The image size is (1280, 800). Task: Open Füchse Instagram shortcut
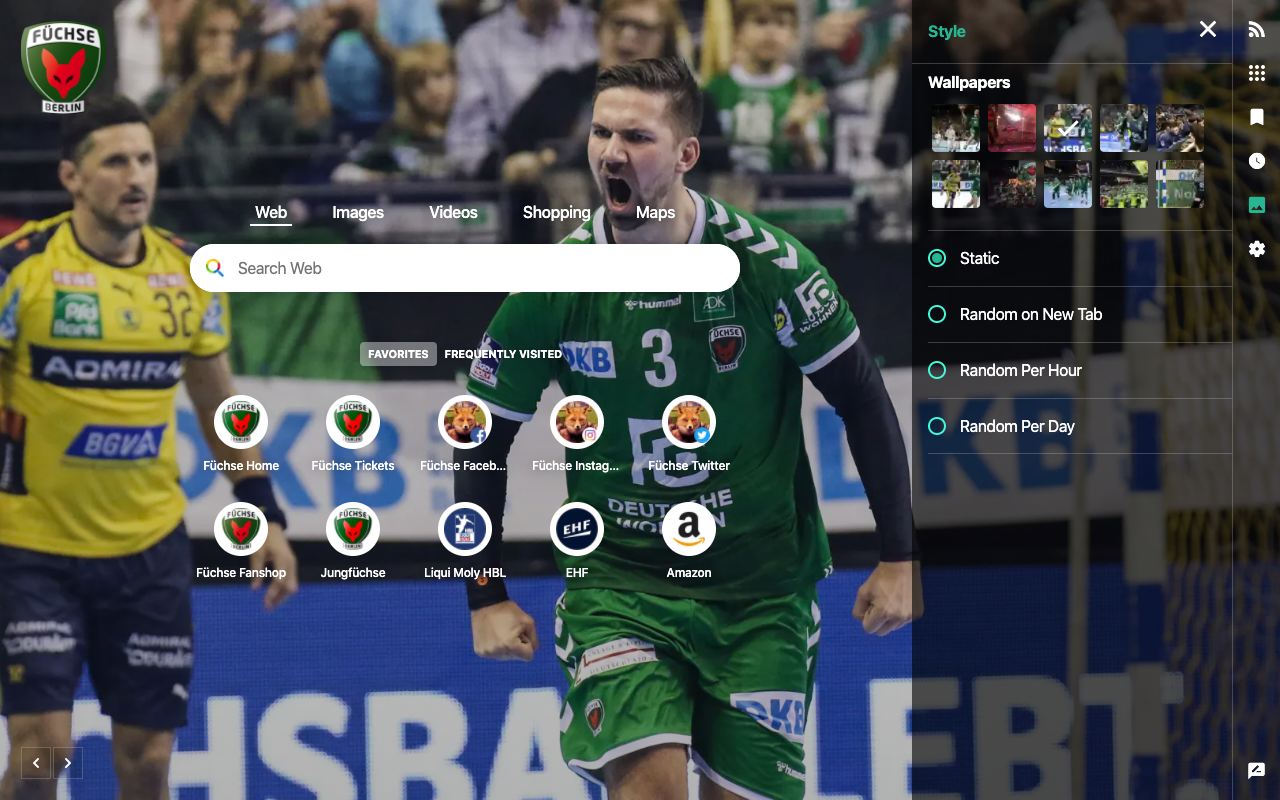[577, 422]
